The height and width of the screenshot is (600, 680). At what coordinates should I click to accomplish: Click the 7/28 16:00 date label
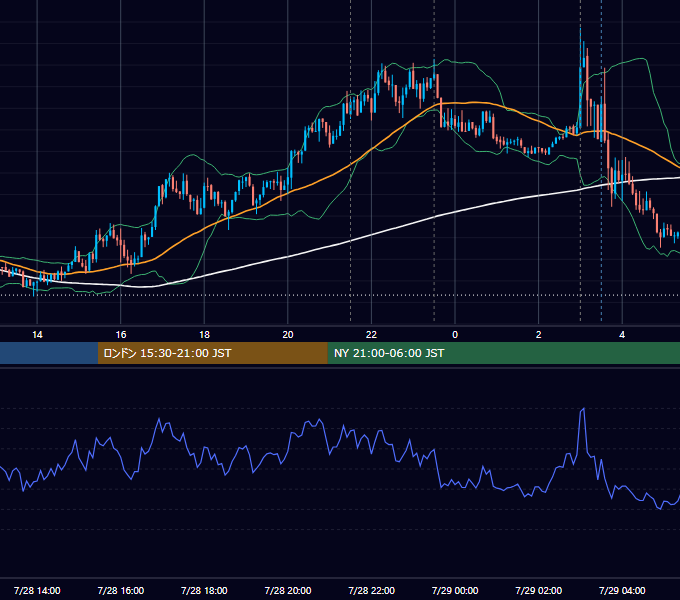click(121, 590)
